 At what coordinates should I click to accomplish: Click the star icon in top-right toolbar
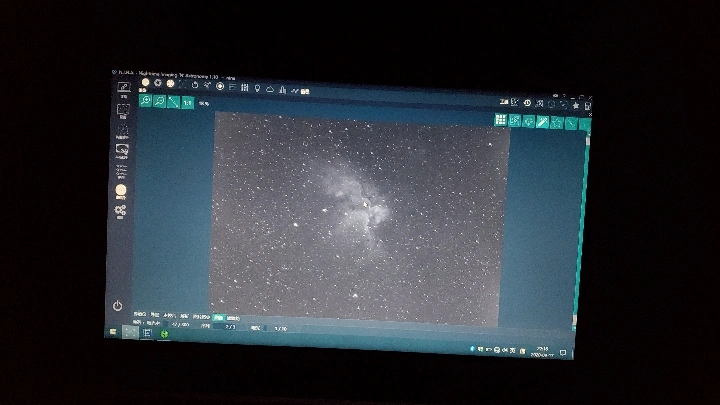tap(575, 105)
